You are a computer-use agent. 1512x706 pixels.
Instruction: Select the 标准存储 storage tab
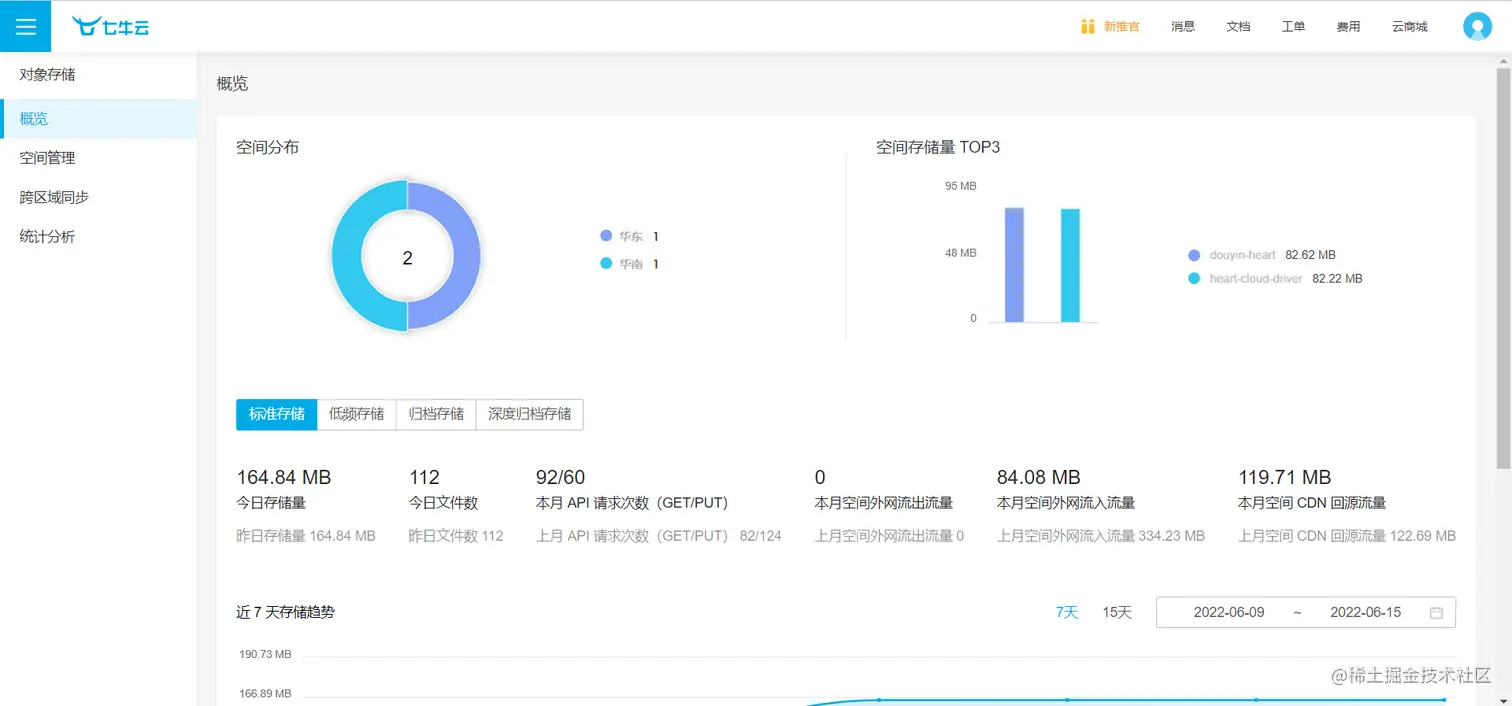click(x=277, y=414)
